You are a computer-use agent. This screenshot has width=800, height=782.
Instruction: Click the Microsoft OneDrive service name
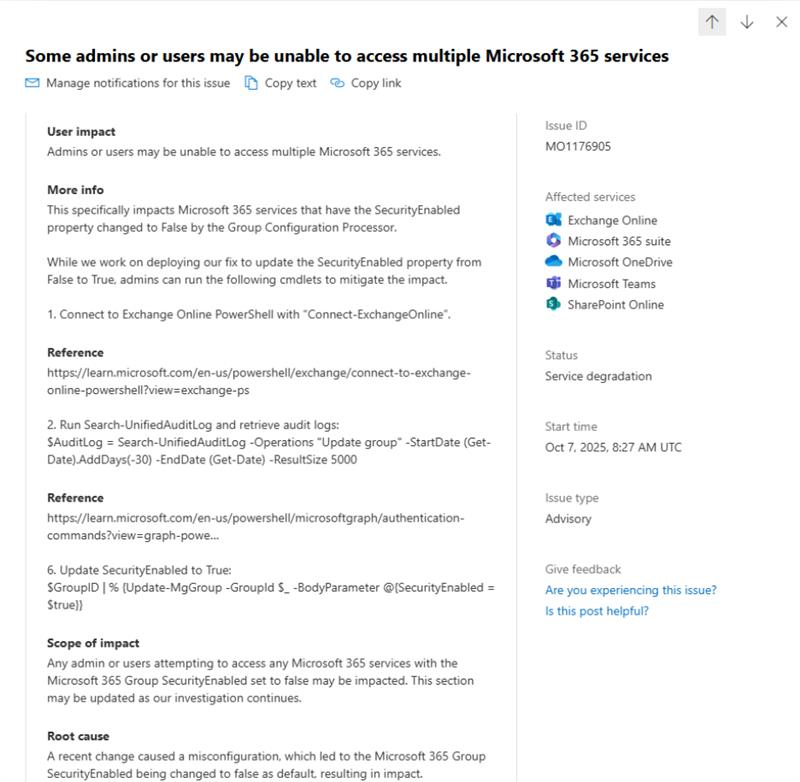(620, 262)
